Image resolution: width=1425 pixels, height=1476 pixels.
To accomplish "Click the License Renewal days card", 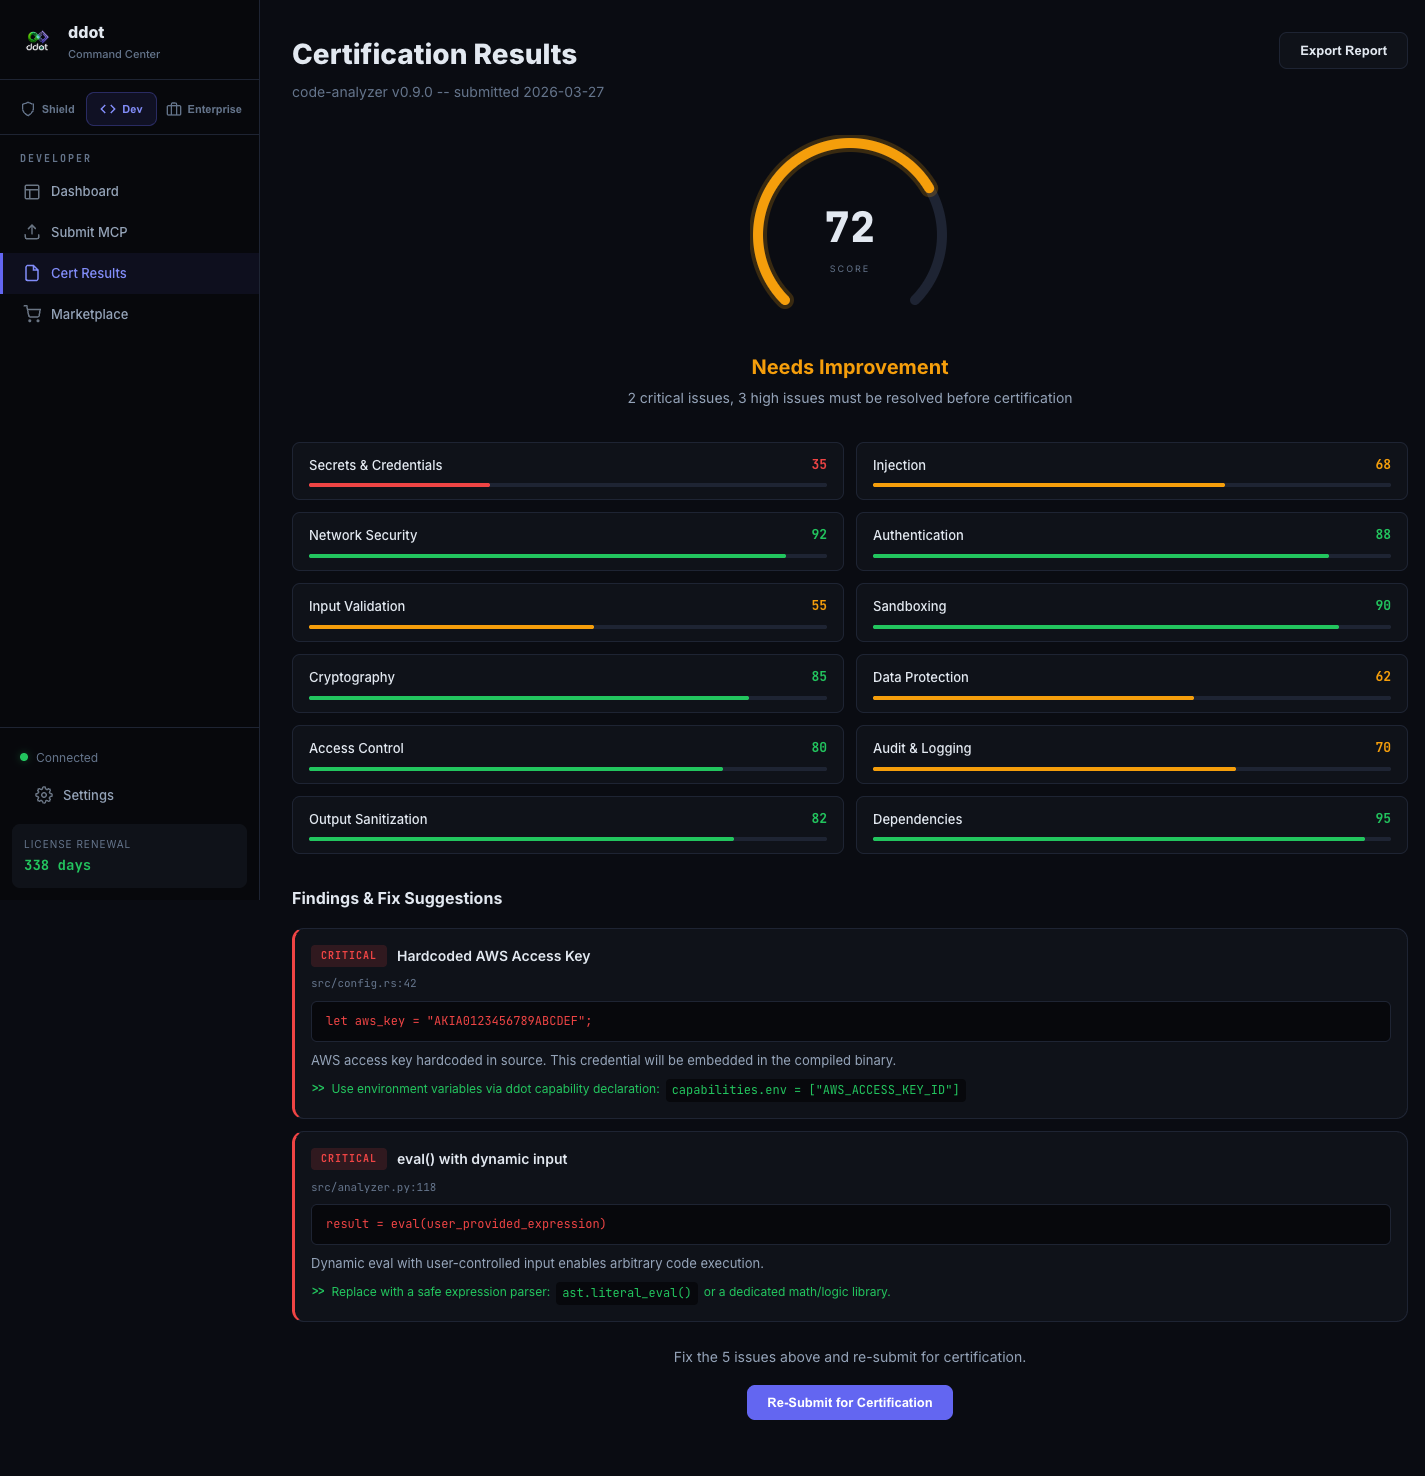I will (x=128, y=855).
